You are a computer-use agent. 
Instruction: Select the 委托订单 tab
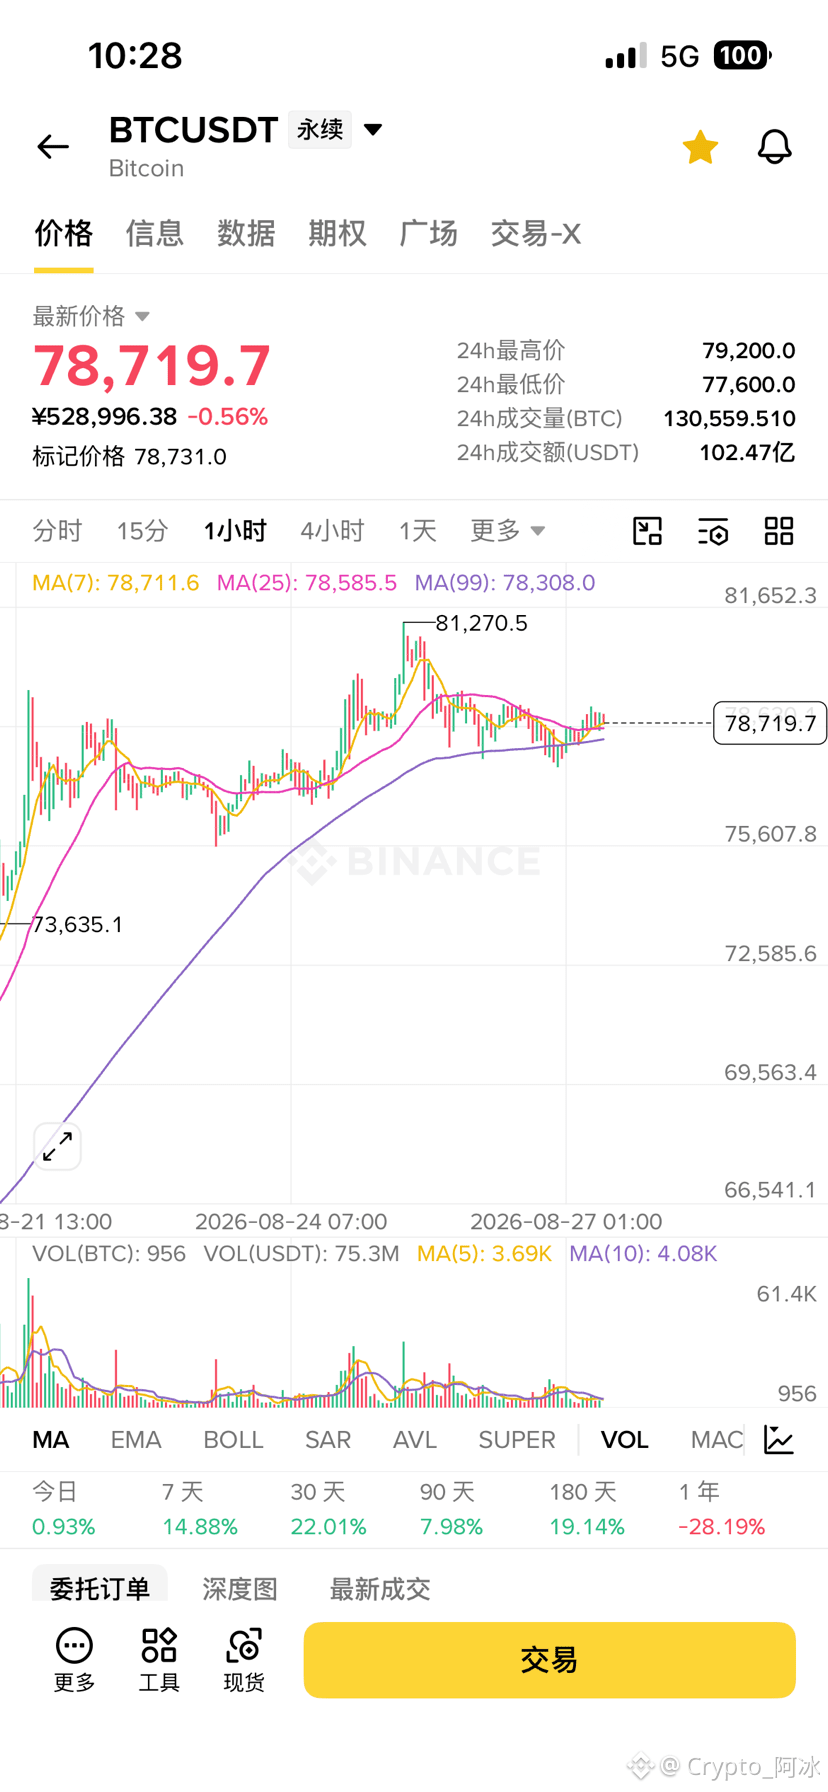pos(100,1588)
